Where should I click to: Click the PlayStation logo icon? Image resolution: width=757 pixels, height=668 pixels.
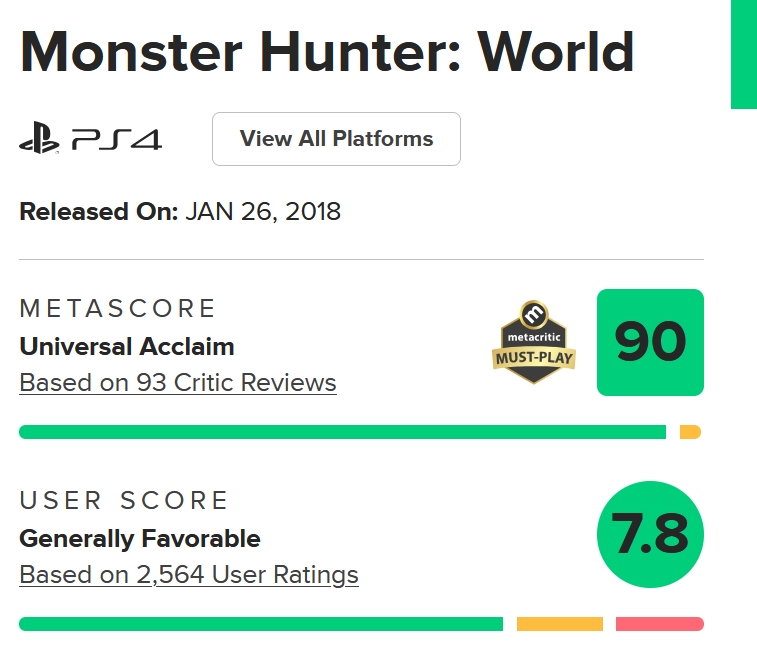pyautogui.click(x=39, y=139)
